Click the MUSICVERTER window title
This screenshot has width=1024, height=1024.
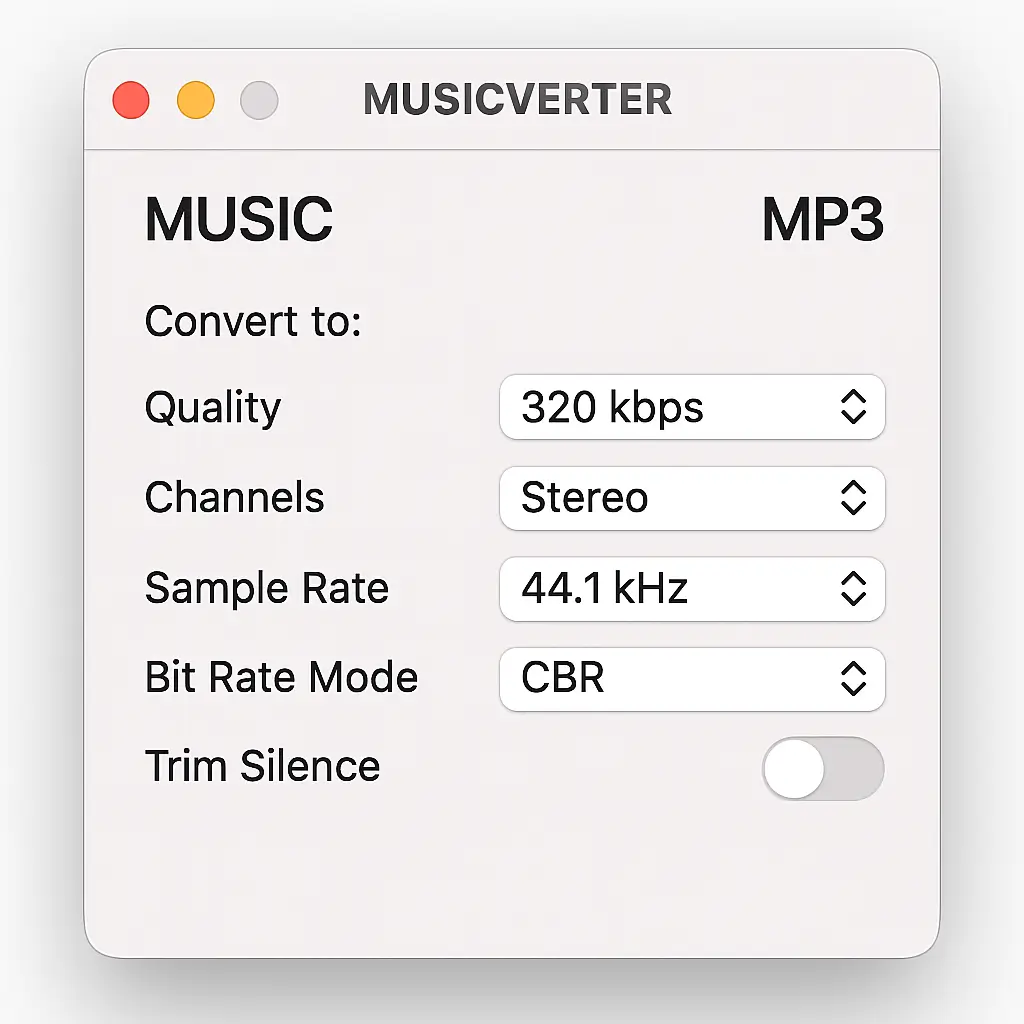click(x=517, y=99)
